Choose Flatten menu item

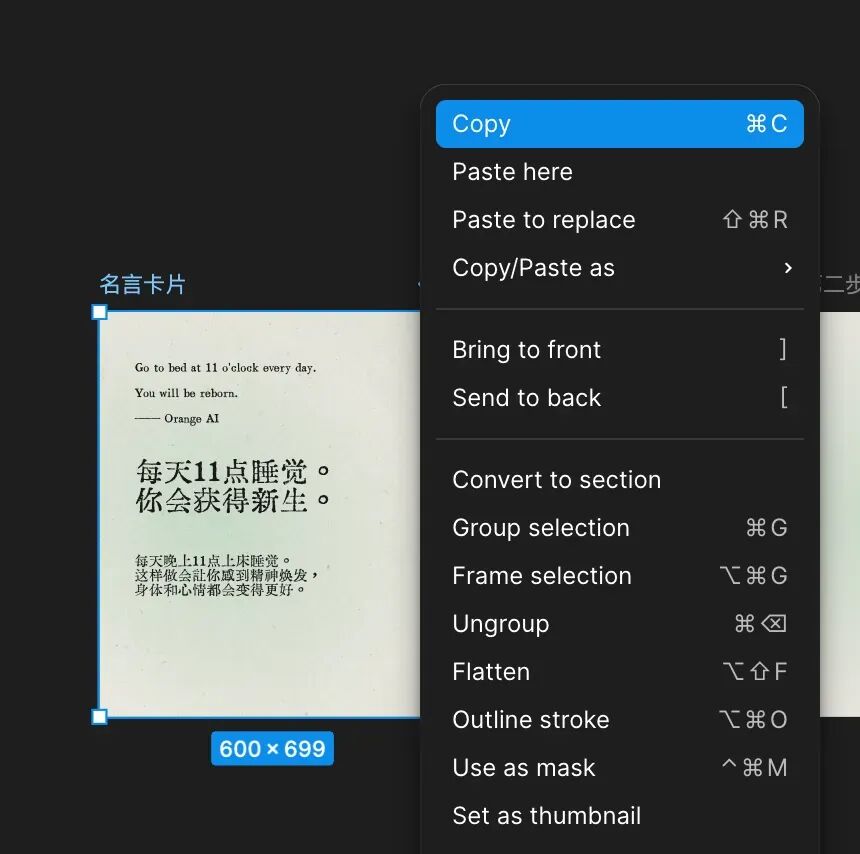[x=619, y=672]
